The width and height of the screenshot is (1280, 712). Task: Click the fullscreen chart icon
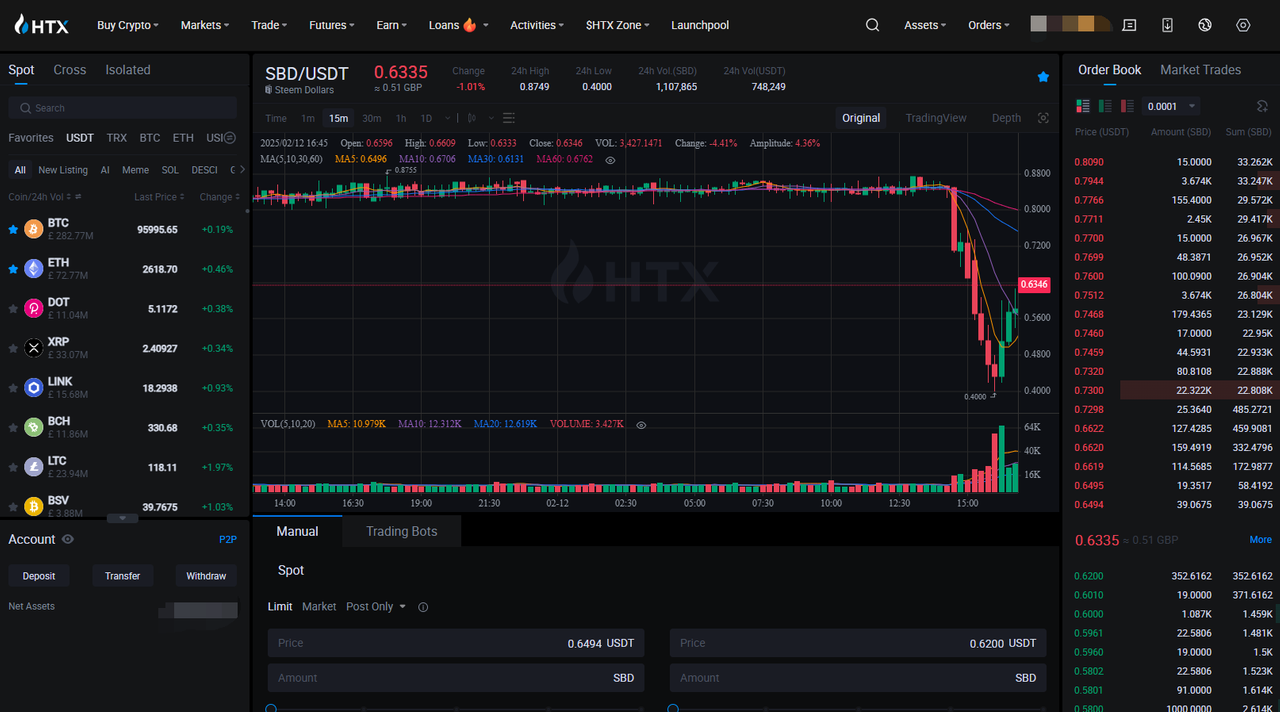(1043, 118)
